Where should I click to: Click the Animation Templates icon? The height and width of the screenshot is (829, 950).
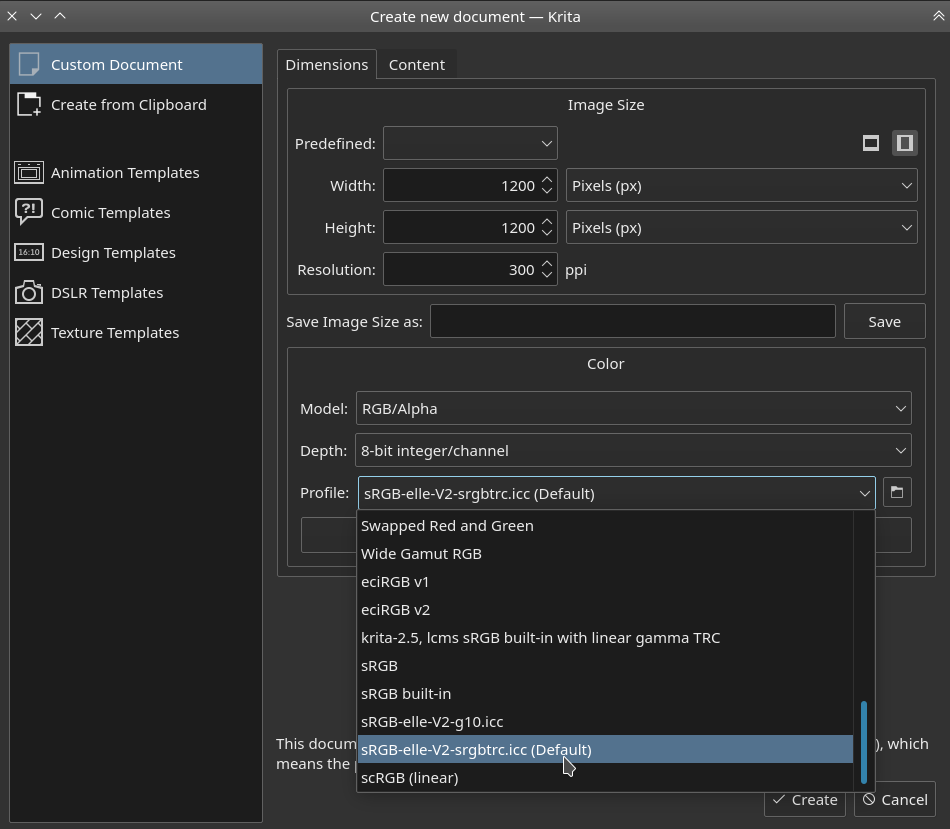29,173
